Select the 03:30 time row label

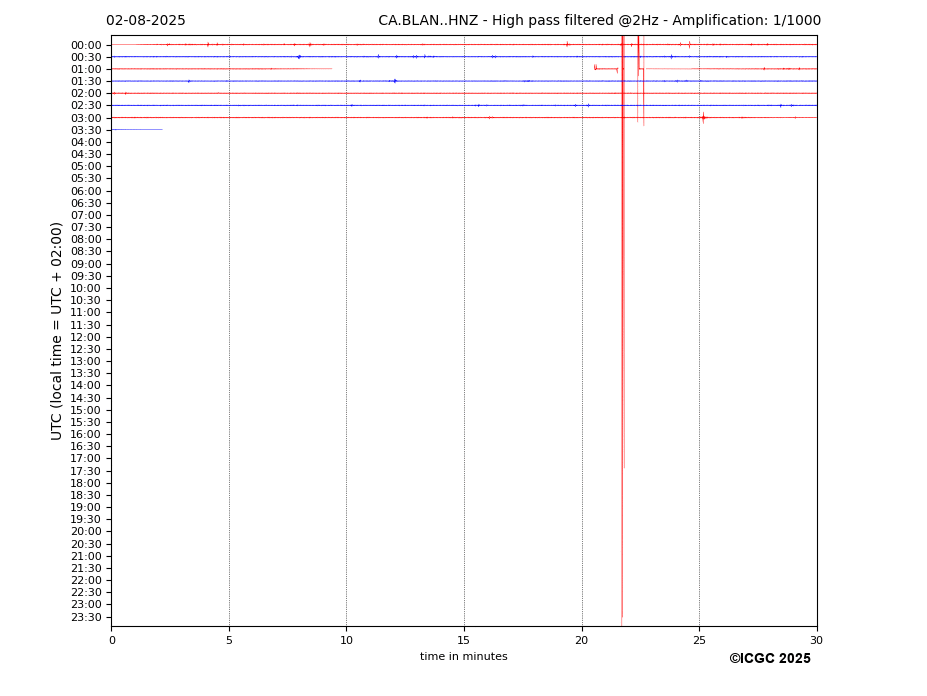point(86,130)
